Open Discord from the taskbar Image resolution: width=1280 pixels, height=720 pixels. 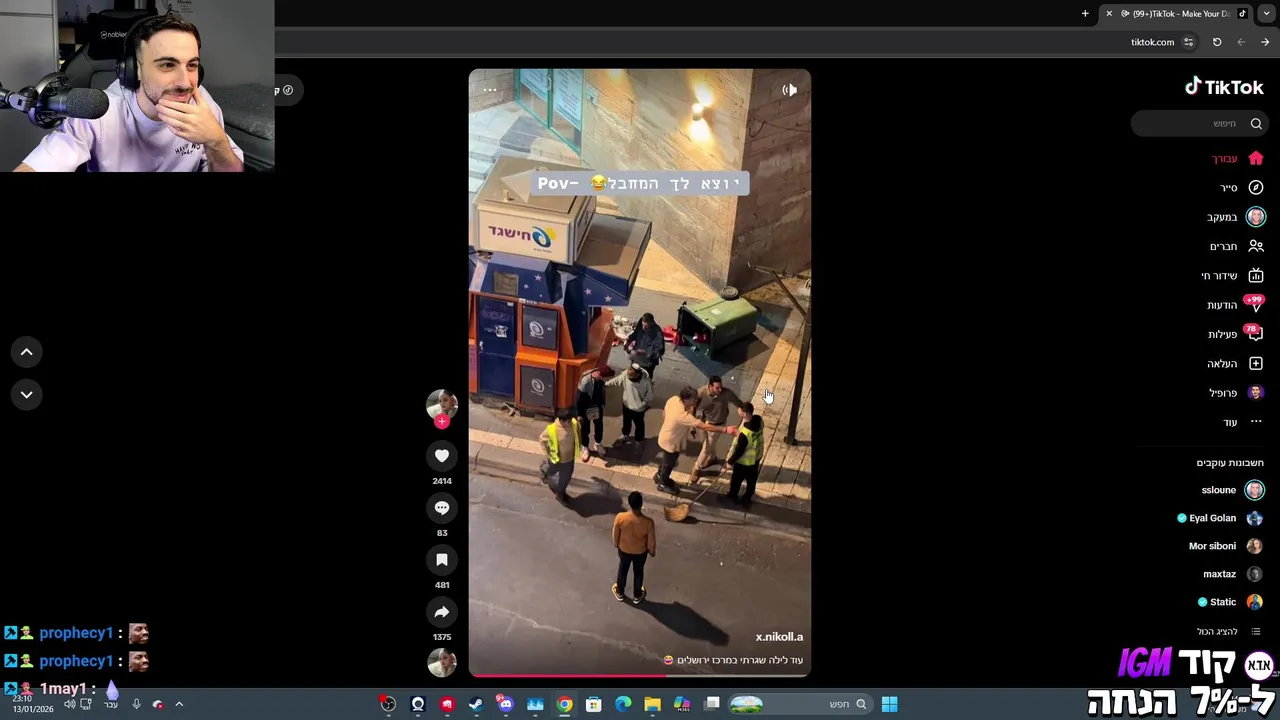[x=506, y=704]
